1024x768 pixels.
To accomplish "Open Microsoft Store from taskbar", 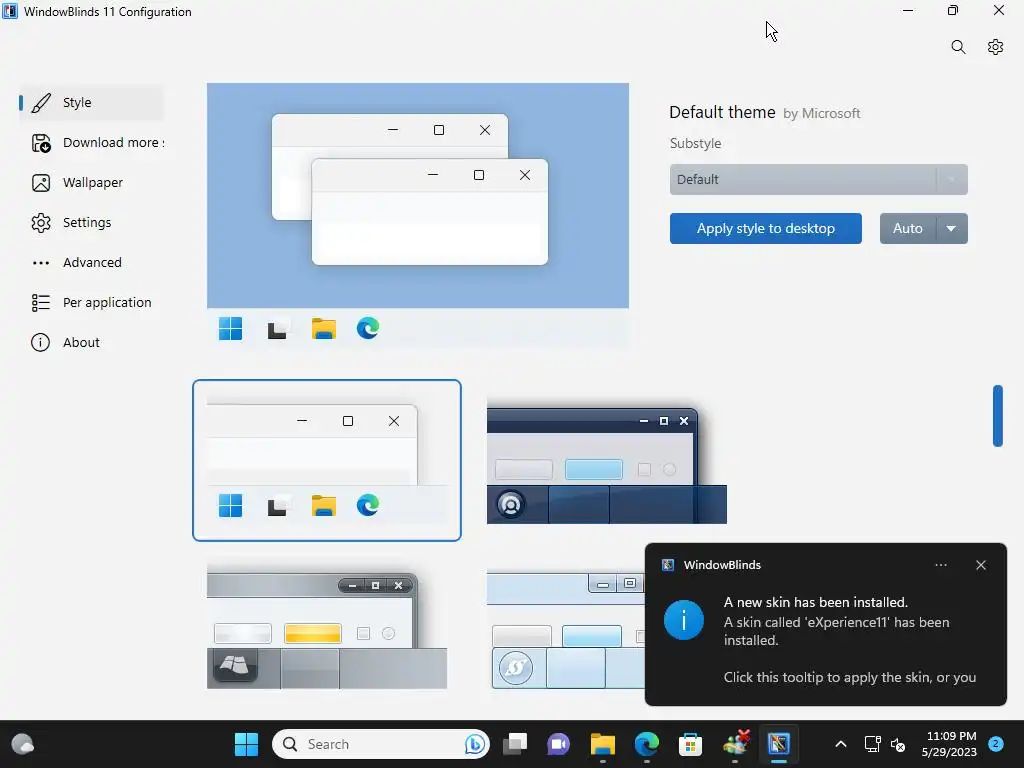I will click(690, 744).
